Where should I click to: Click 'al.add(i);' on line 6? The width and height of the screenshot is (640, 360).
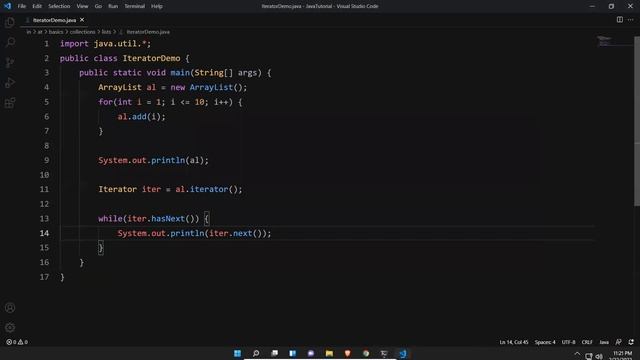coord(142,117)
